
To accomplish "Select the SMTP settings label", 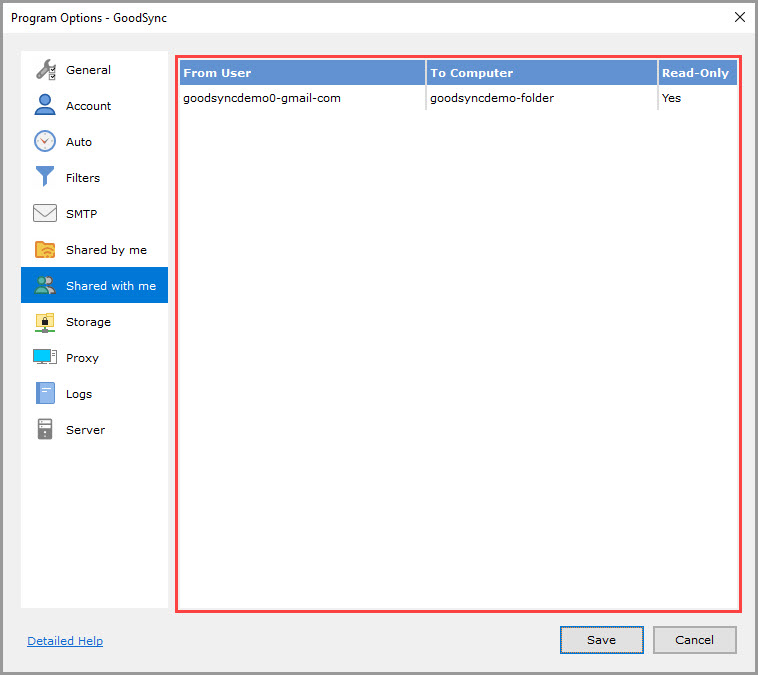I will [x=81, y=214].
